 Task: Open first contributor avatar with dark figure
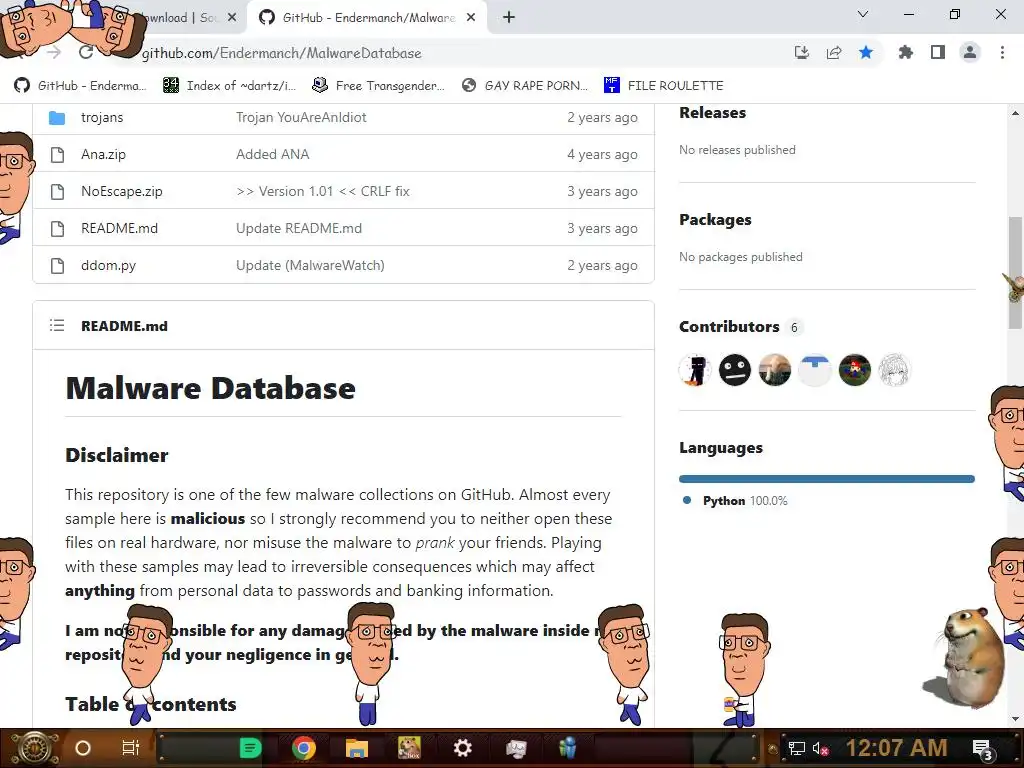pos(695,370)
